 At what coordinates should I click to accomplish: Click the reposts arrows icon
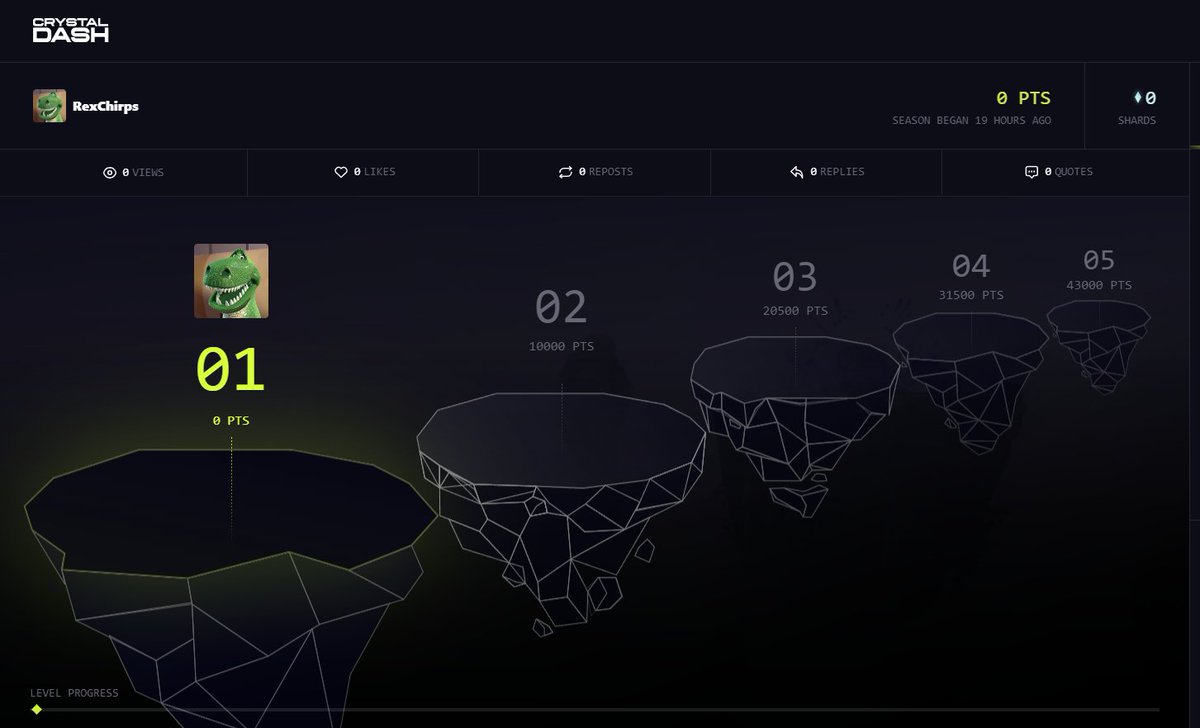pos(565,171)
